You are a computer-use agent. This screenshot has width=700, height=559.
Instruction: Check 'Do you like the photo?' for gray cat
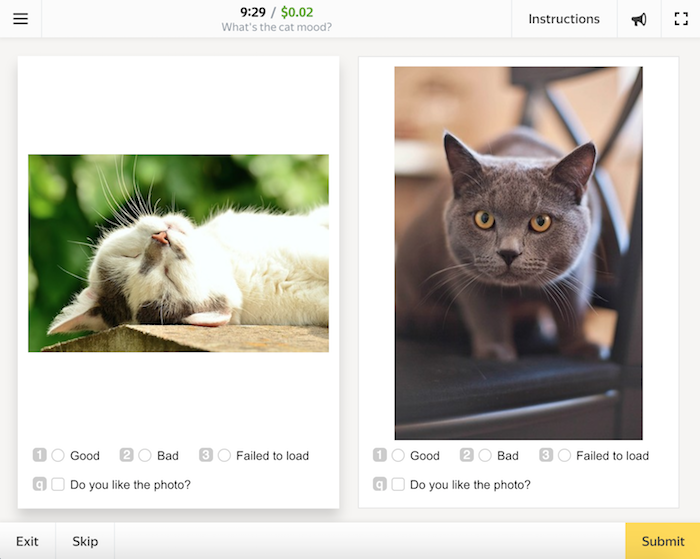(x=398, y=484)
